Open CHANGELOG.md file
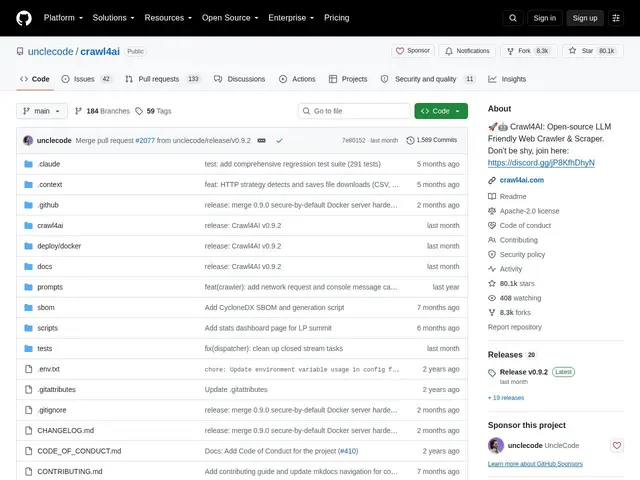This screenshot has width=640, height=480. point(65,431)
